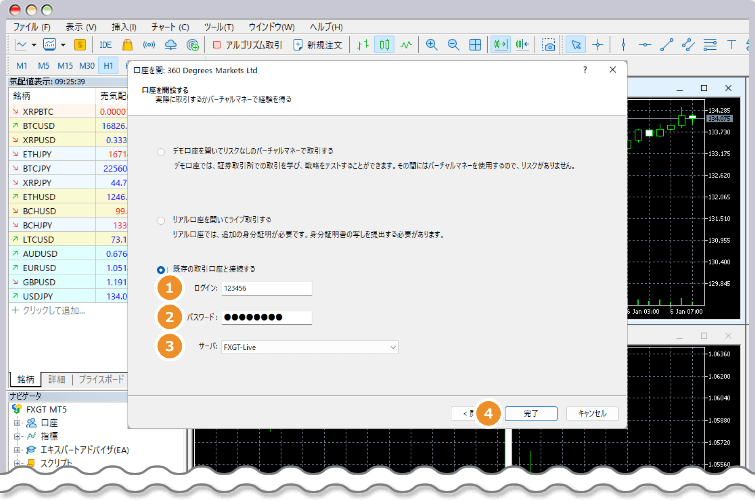755x500 pixels.
Task: Open the ヘルプ(H) menu
Action: click(x=326, y=27)
